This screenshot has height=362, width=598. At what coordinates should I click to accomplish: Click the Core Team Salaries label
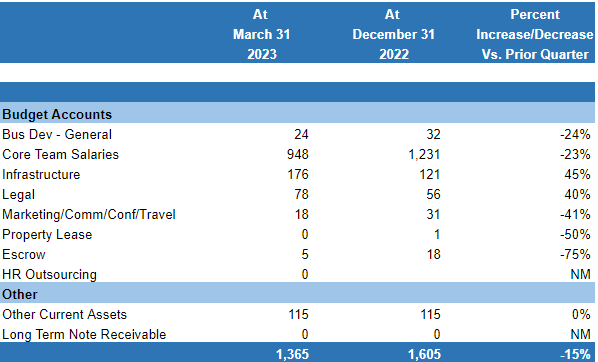[x=60, y=154]
